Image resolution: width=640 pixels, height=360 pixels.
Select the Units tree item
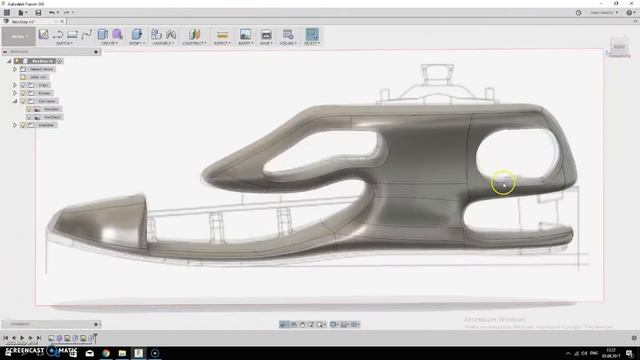click(x=38, y=77)
